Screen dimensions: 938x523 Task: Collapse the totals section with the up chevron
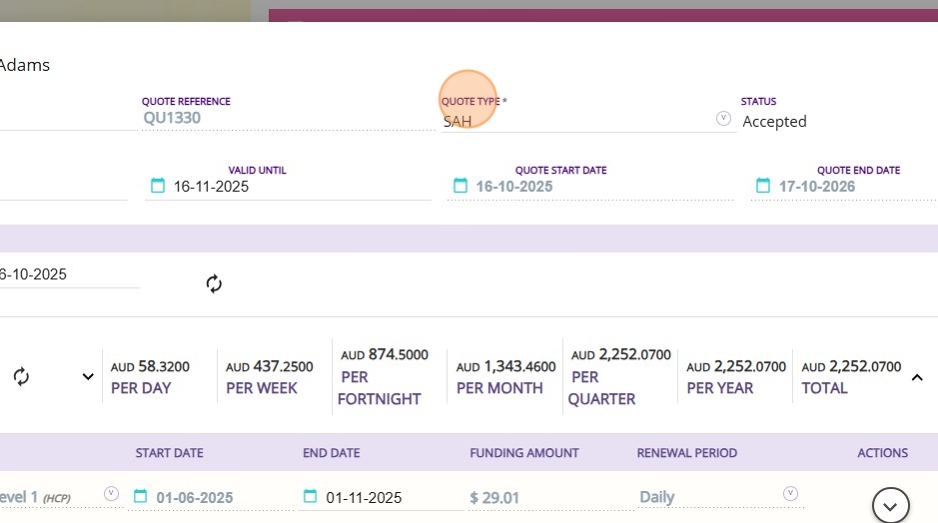916,377
